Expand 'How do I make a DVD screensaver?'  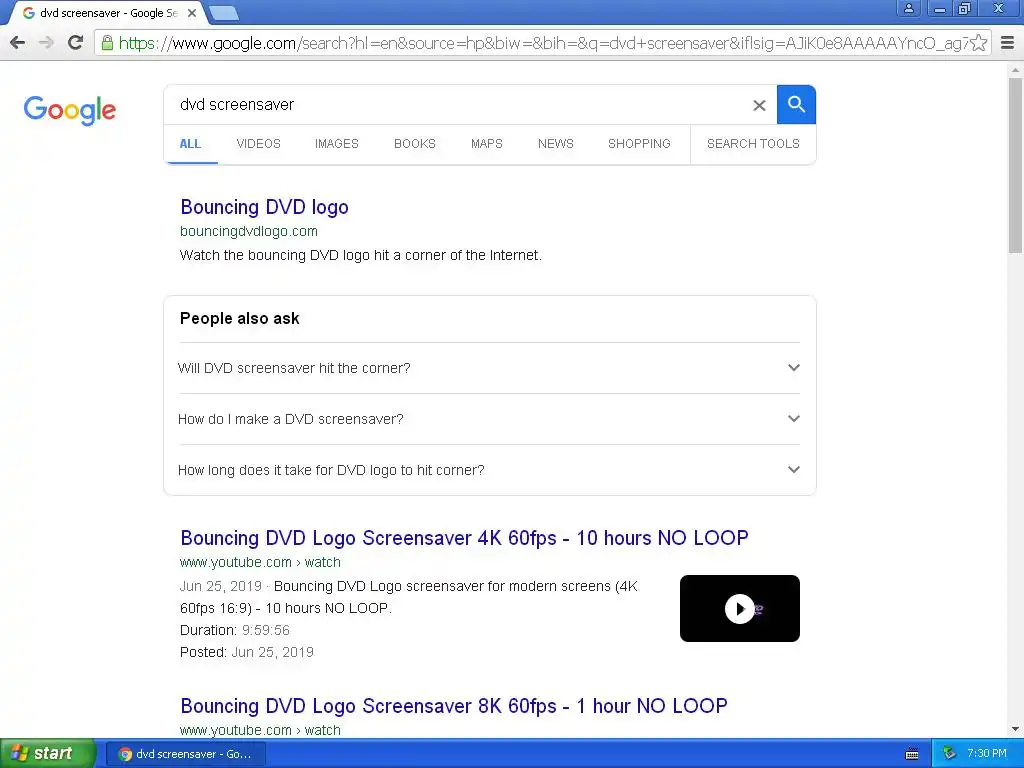489,419
